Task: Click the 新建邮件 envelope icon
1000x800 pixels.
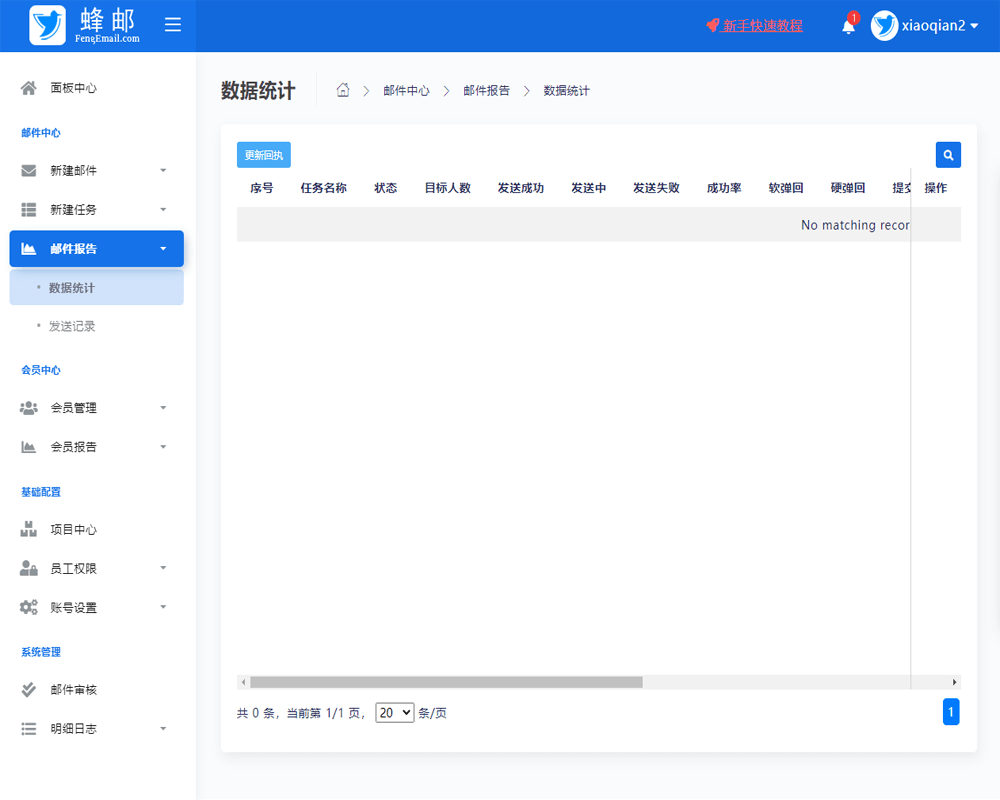Action: point(30,170)
